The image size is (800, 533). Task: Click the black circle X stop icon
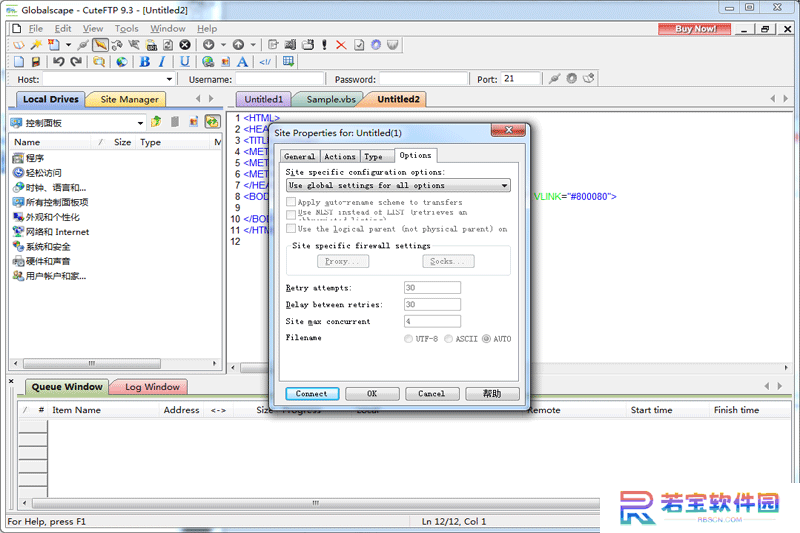point(185,45)
